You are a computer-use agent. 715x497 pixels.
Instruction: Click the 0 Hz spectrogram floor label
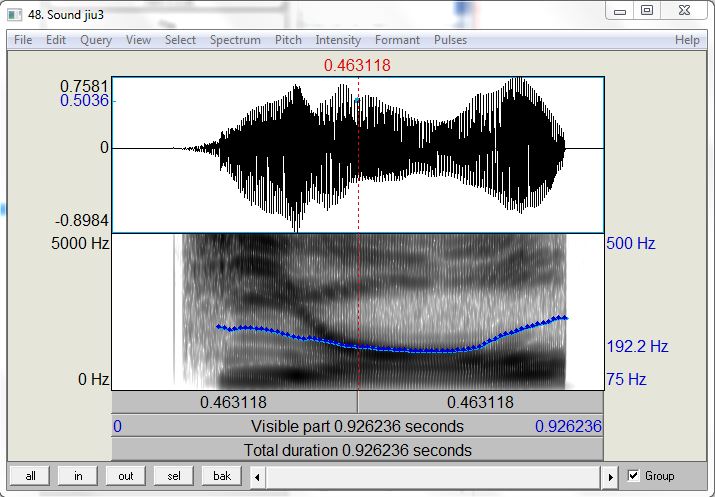coord(93,379)
